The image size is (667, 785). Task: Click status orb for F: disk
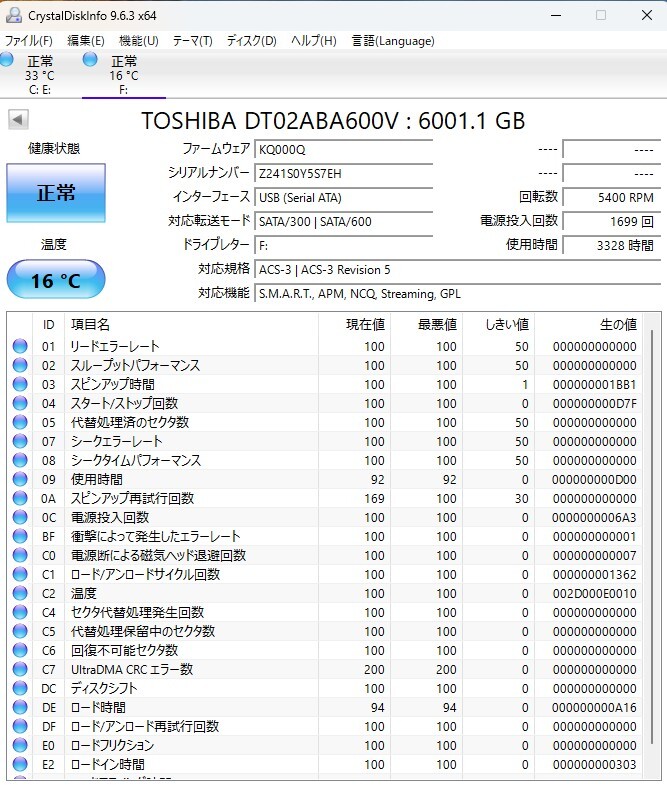click(90, 60)
